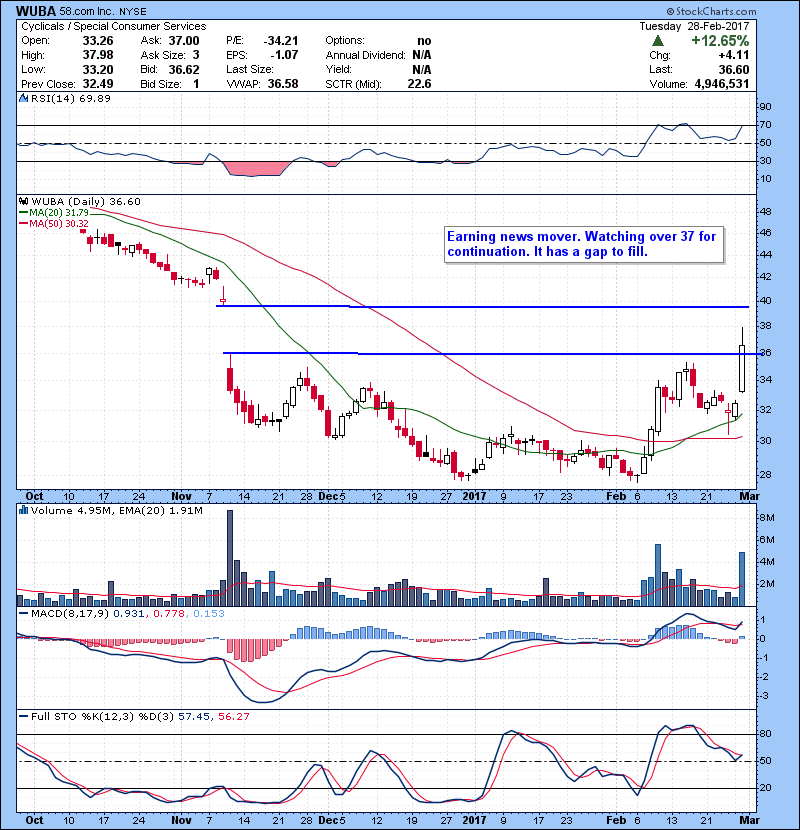800x830 pixels.
Task: Click the WUBA (Daily) candlestick icon
Action: (x=23, y=201)
